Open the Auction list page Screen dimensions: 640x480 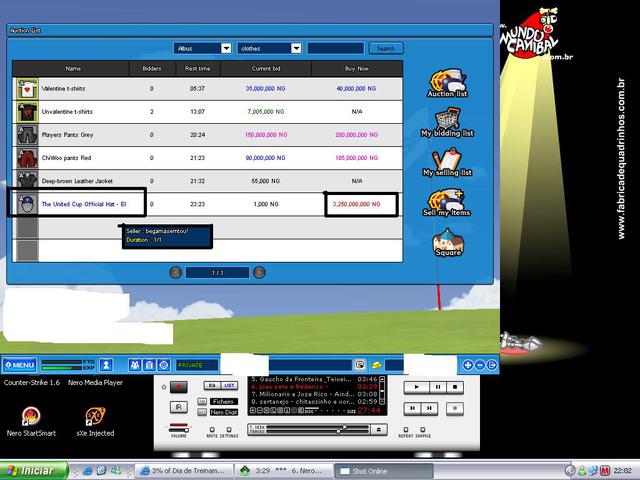[x=447, y=83]
